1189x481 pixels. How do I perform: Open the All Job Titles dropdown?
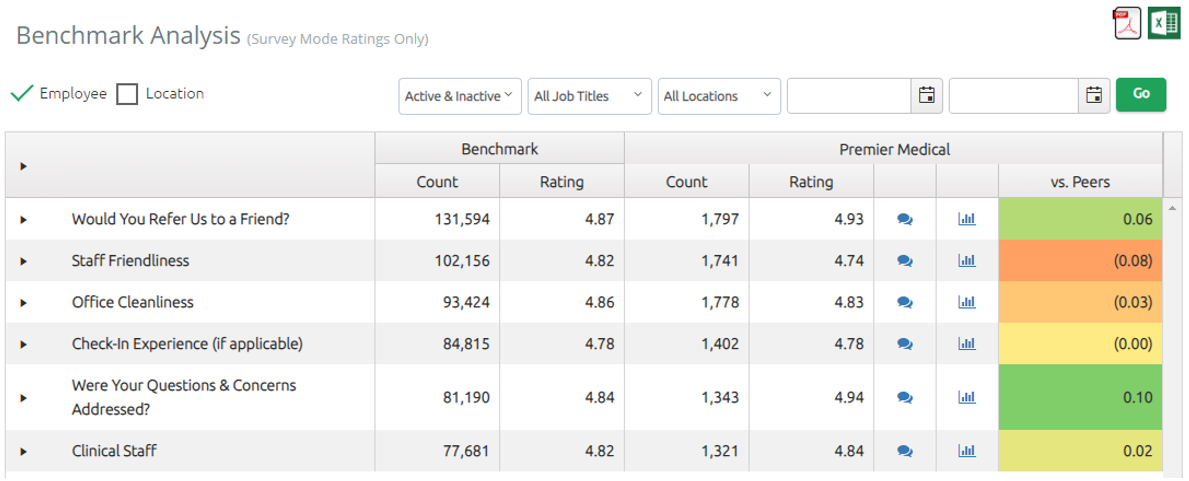pyautogui.click(x=589, y=96)
